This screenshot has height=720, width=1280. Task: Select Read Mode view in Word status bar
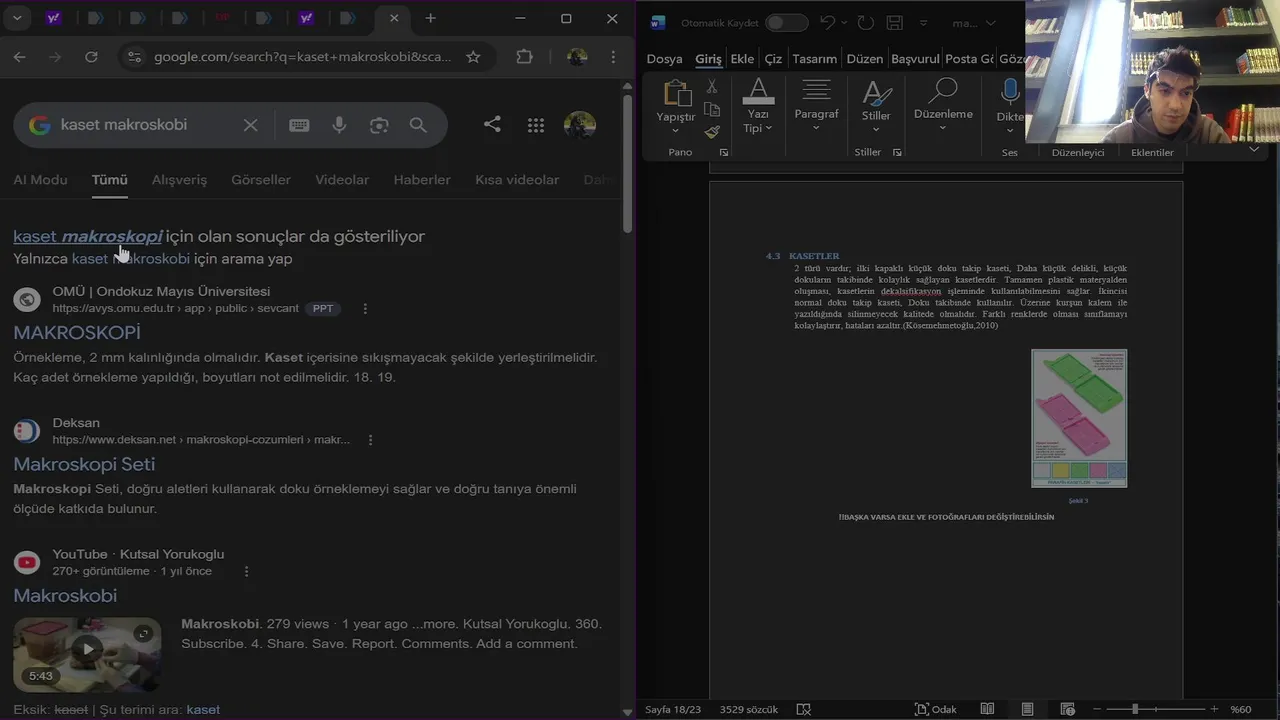(x=987, y=709)
